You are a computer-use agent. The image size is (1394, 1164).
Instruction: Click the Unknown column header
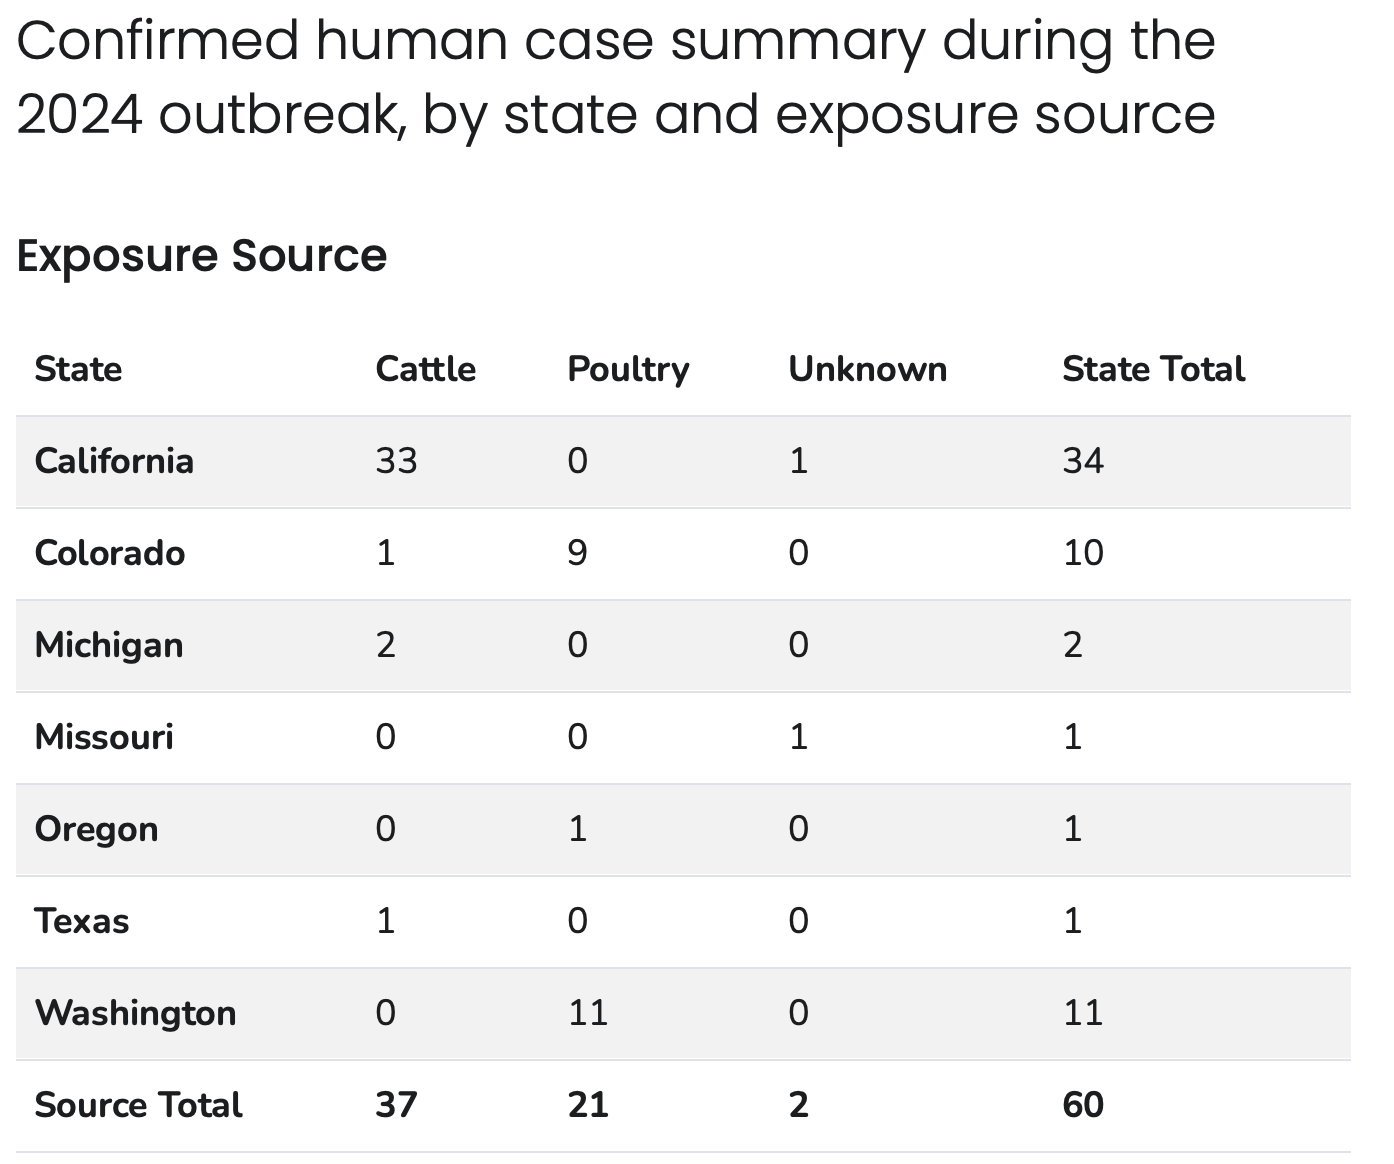pyautogui.click(x=867, y=369)
